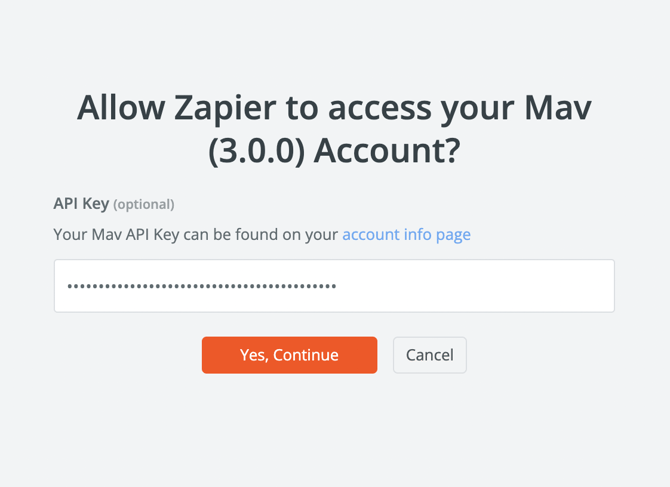Click the word 'page' in the account link
Viewport: 670px width, 487px height.
click(453, 235)
